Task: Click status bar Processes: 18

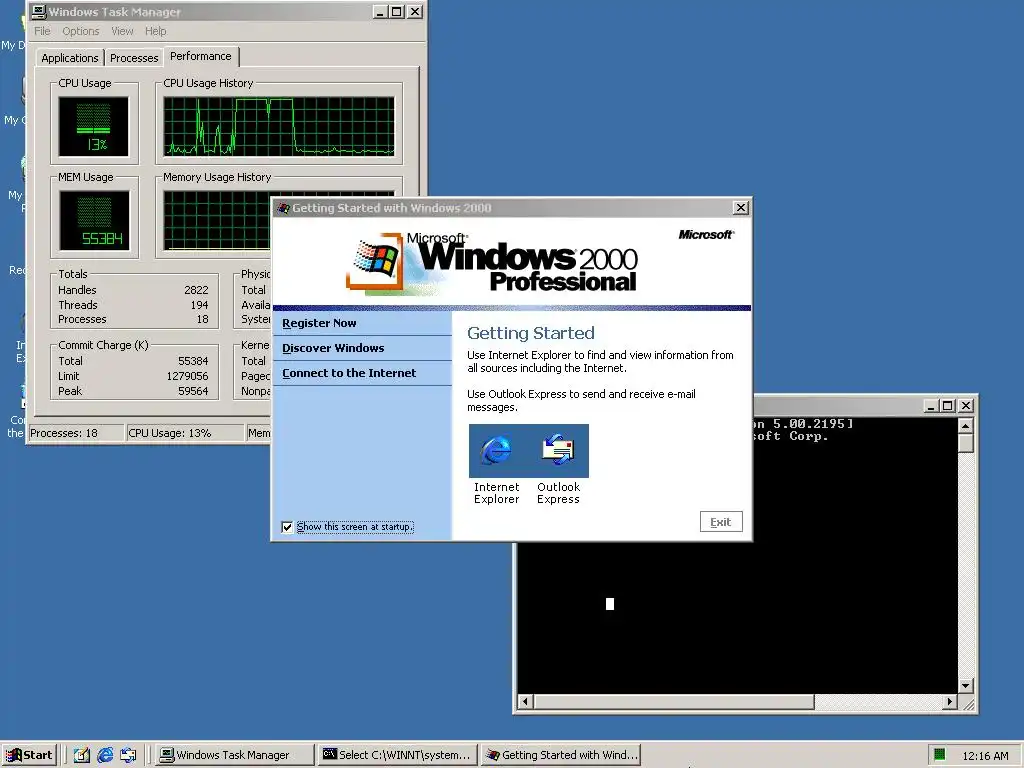Action: 76,433
